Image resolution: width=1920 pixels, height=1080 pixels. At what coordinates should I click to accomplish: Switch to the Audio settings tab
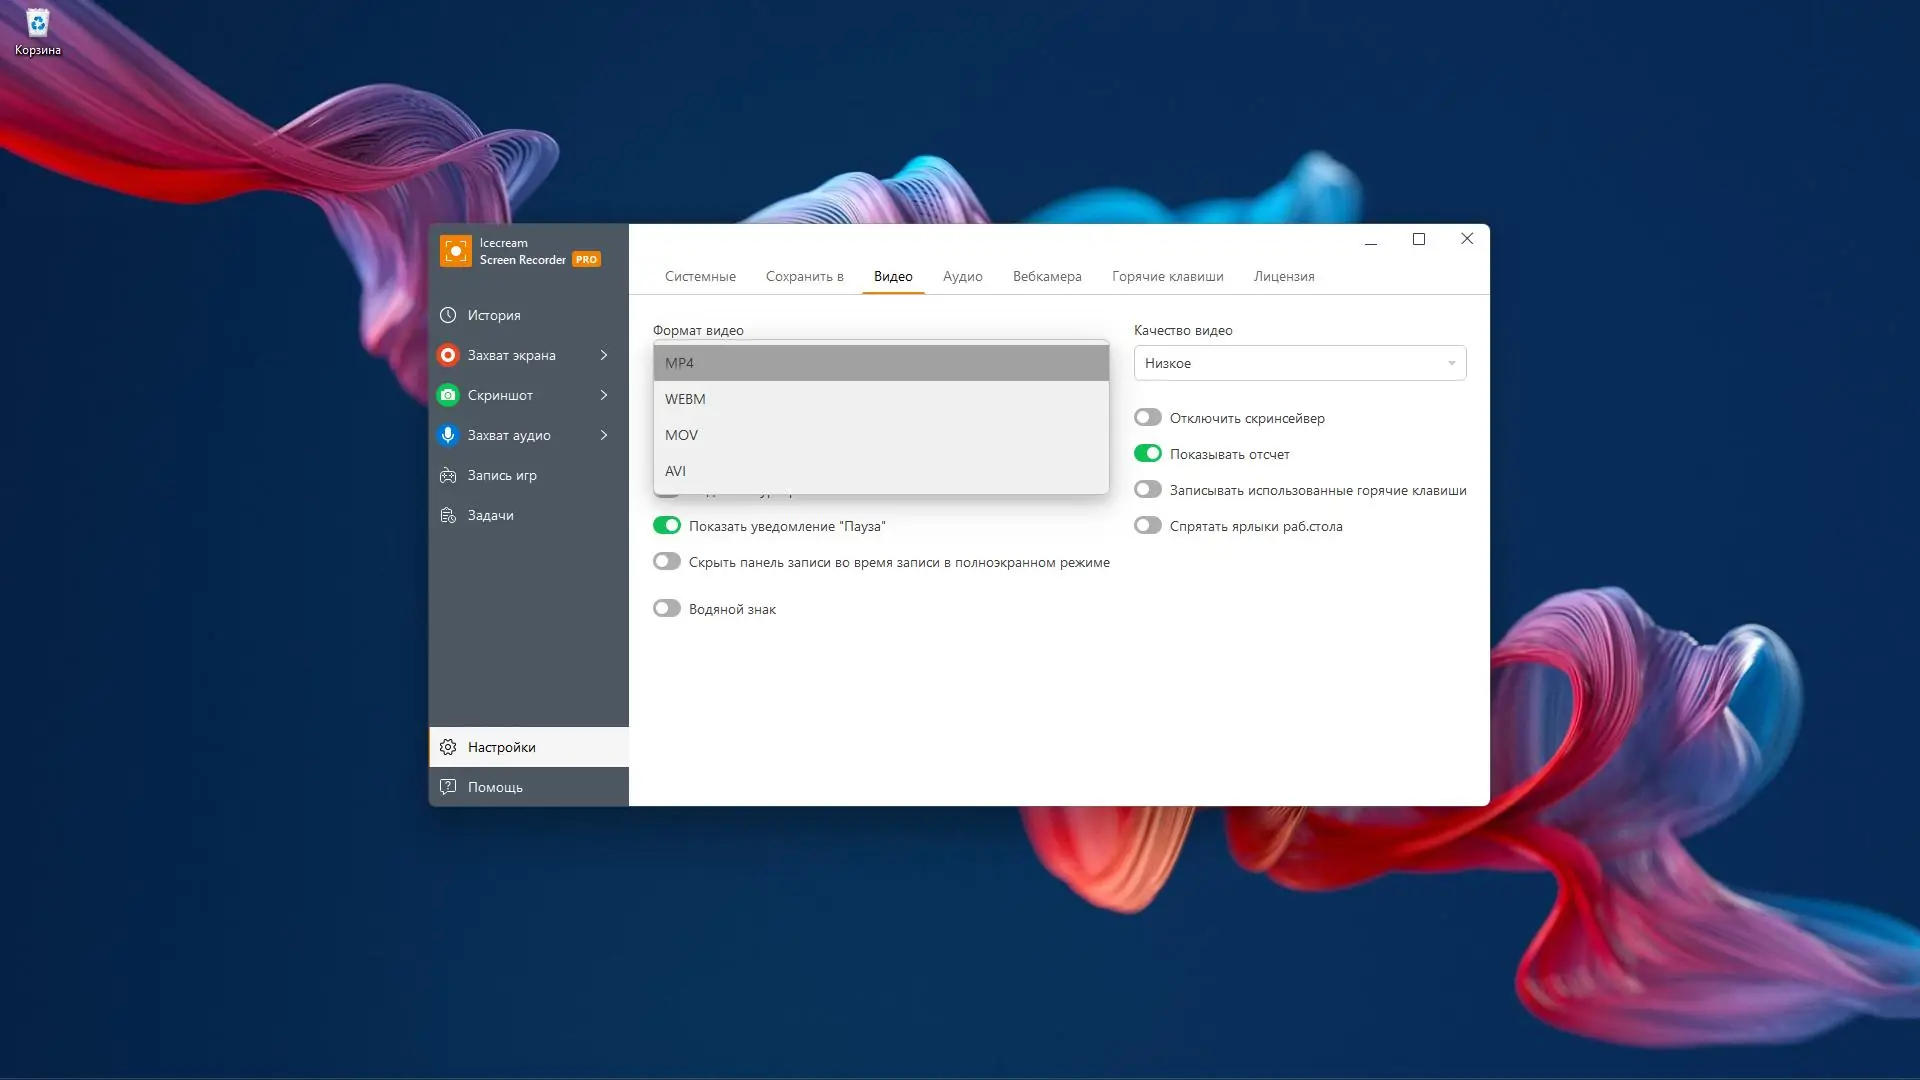tap(962, 277)
